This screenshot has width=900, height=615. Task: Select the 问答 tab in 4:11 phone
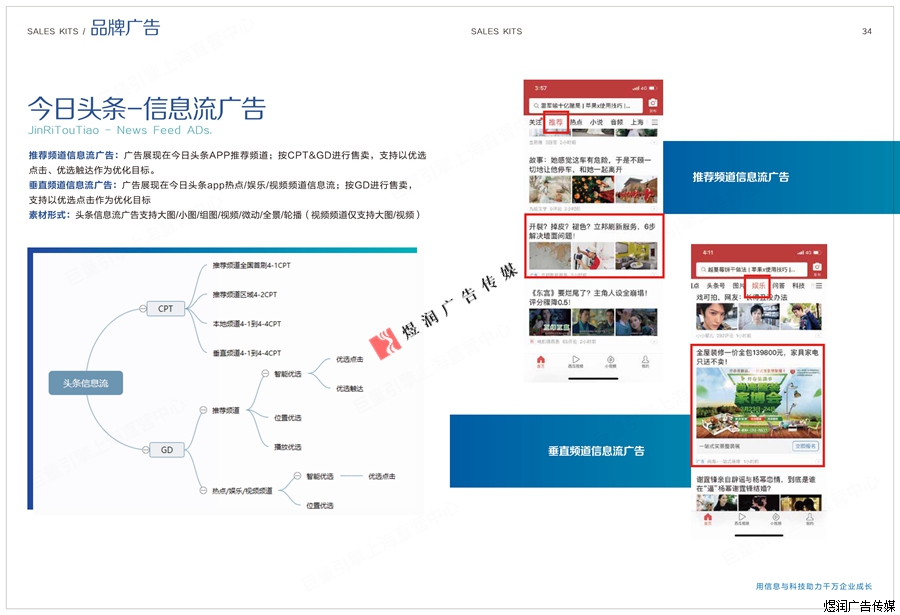778,285
